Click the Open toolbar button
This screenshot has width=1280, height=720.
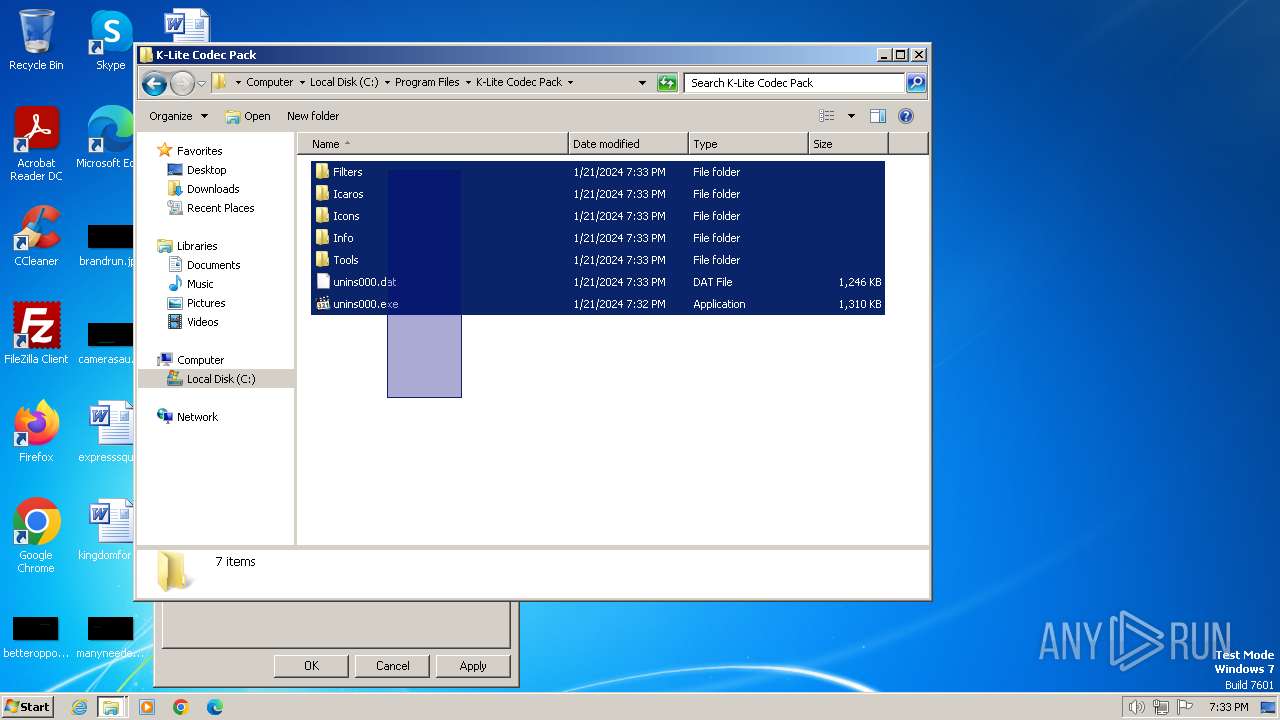point(248,116)
